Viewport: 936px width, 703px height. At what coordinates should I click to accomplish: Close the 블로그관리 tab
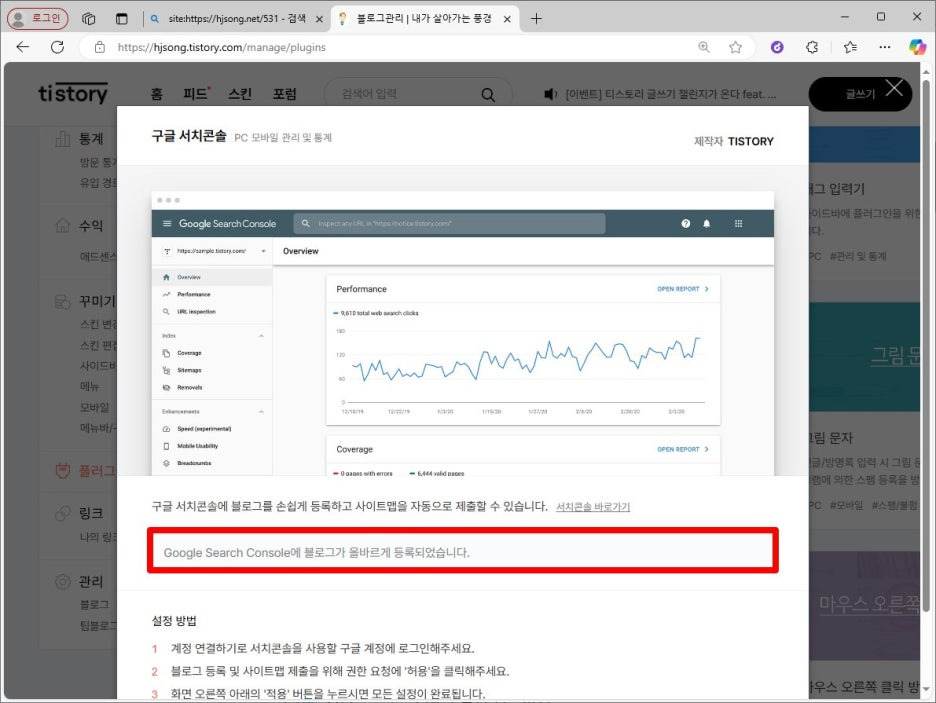click(x=507, y=19)
